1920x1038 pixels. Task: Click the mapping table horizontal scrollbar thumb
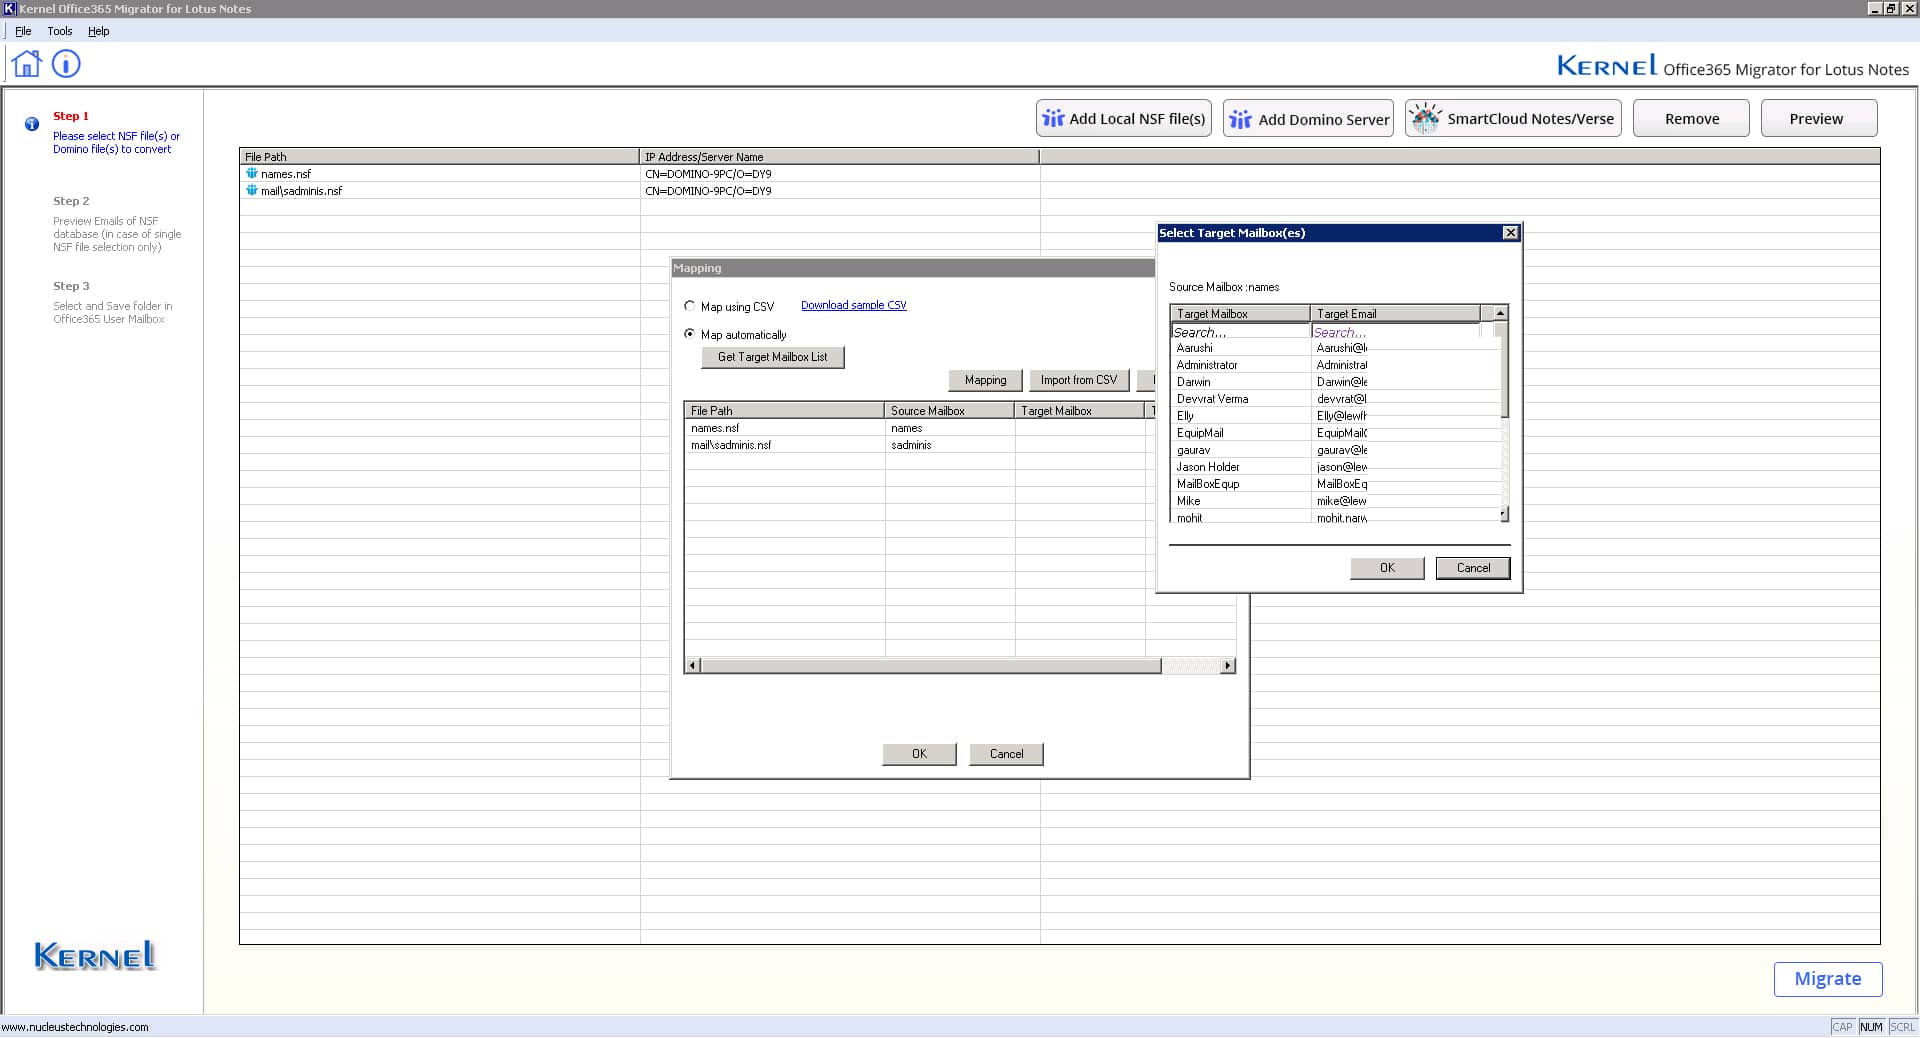click(x=930, y=666)
